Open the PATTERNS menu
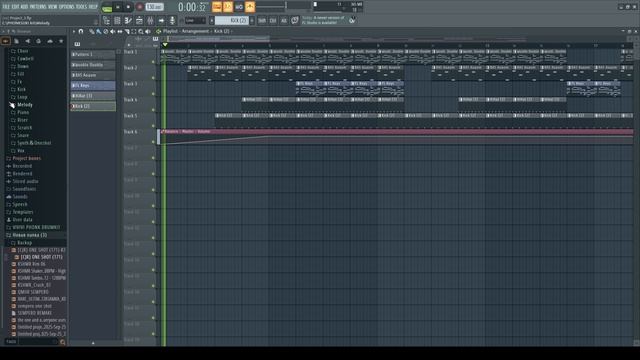The image size is (640, 360). click(38, 7)
